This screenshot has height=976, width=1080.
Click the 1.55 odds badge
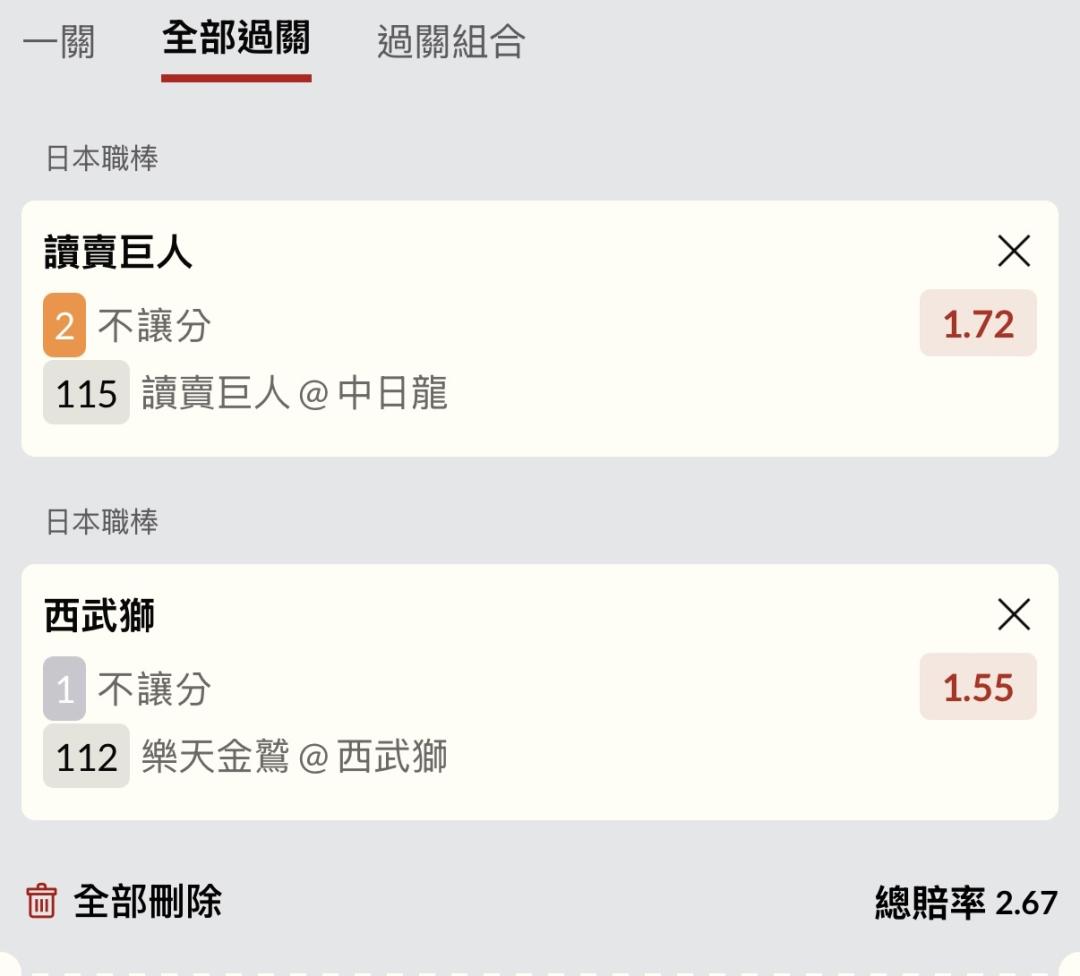pos(978,687)
